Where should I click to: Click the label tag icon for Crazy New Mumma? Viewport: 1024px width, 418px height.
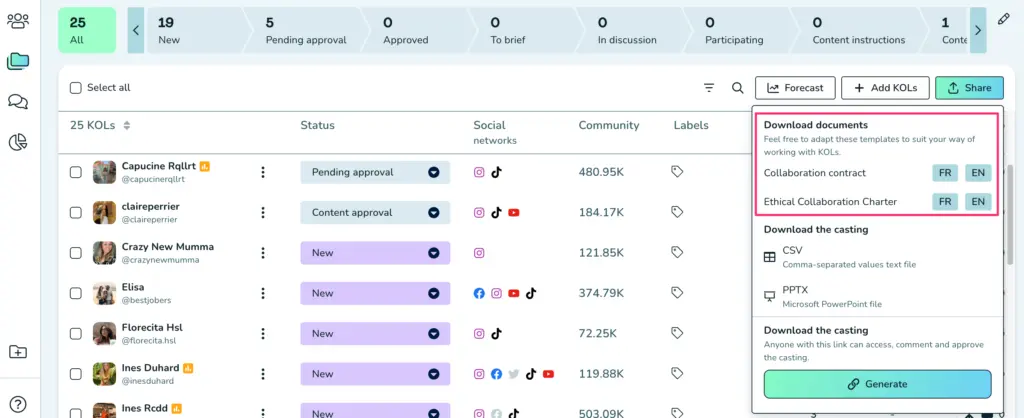pyautogui.click(x=677, y=253)
